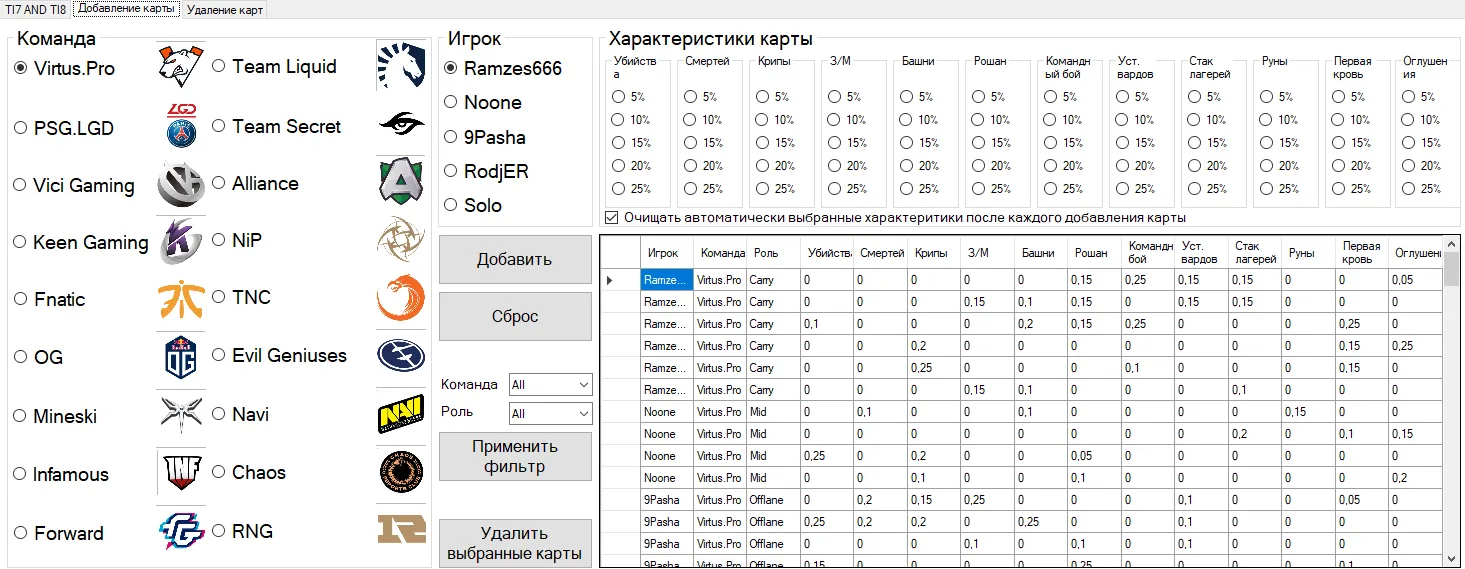Image resolution: width=1465 pixels, height=569 pixels.
Task: Open the Роль filter dropdown
Action: 550,412
